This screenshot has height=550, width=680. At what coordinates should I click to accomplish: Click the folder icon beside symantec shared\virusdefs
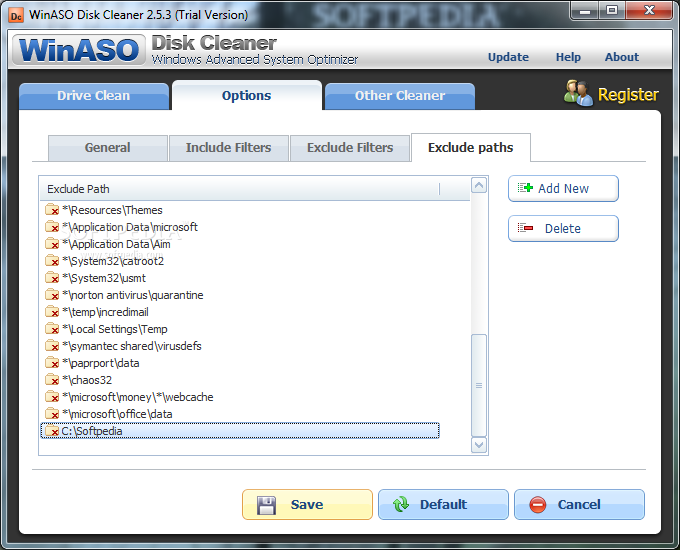pyautogui.click(x=52, y=346)
